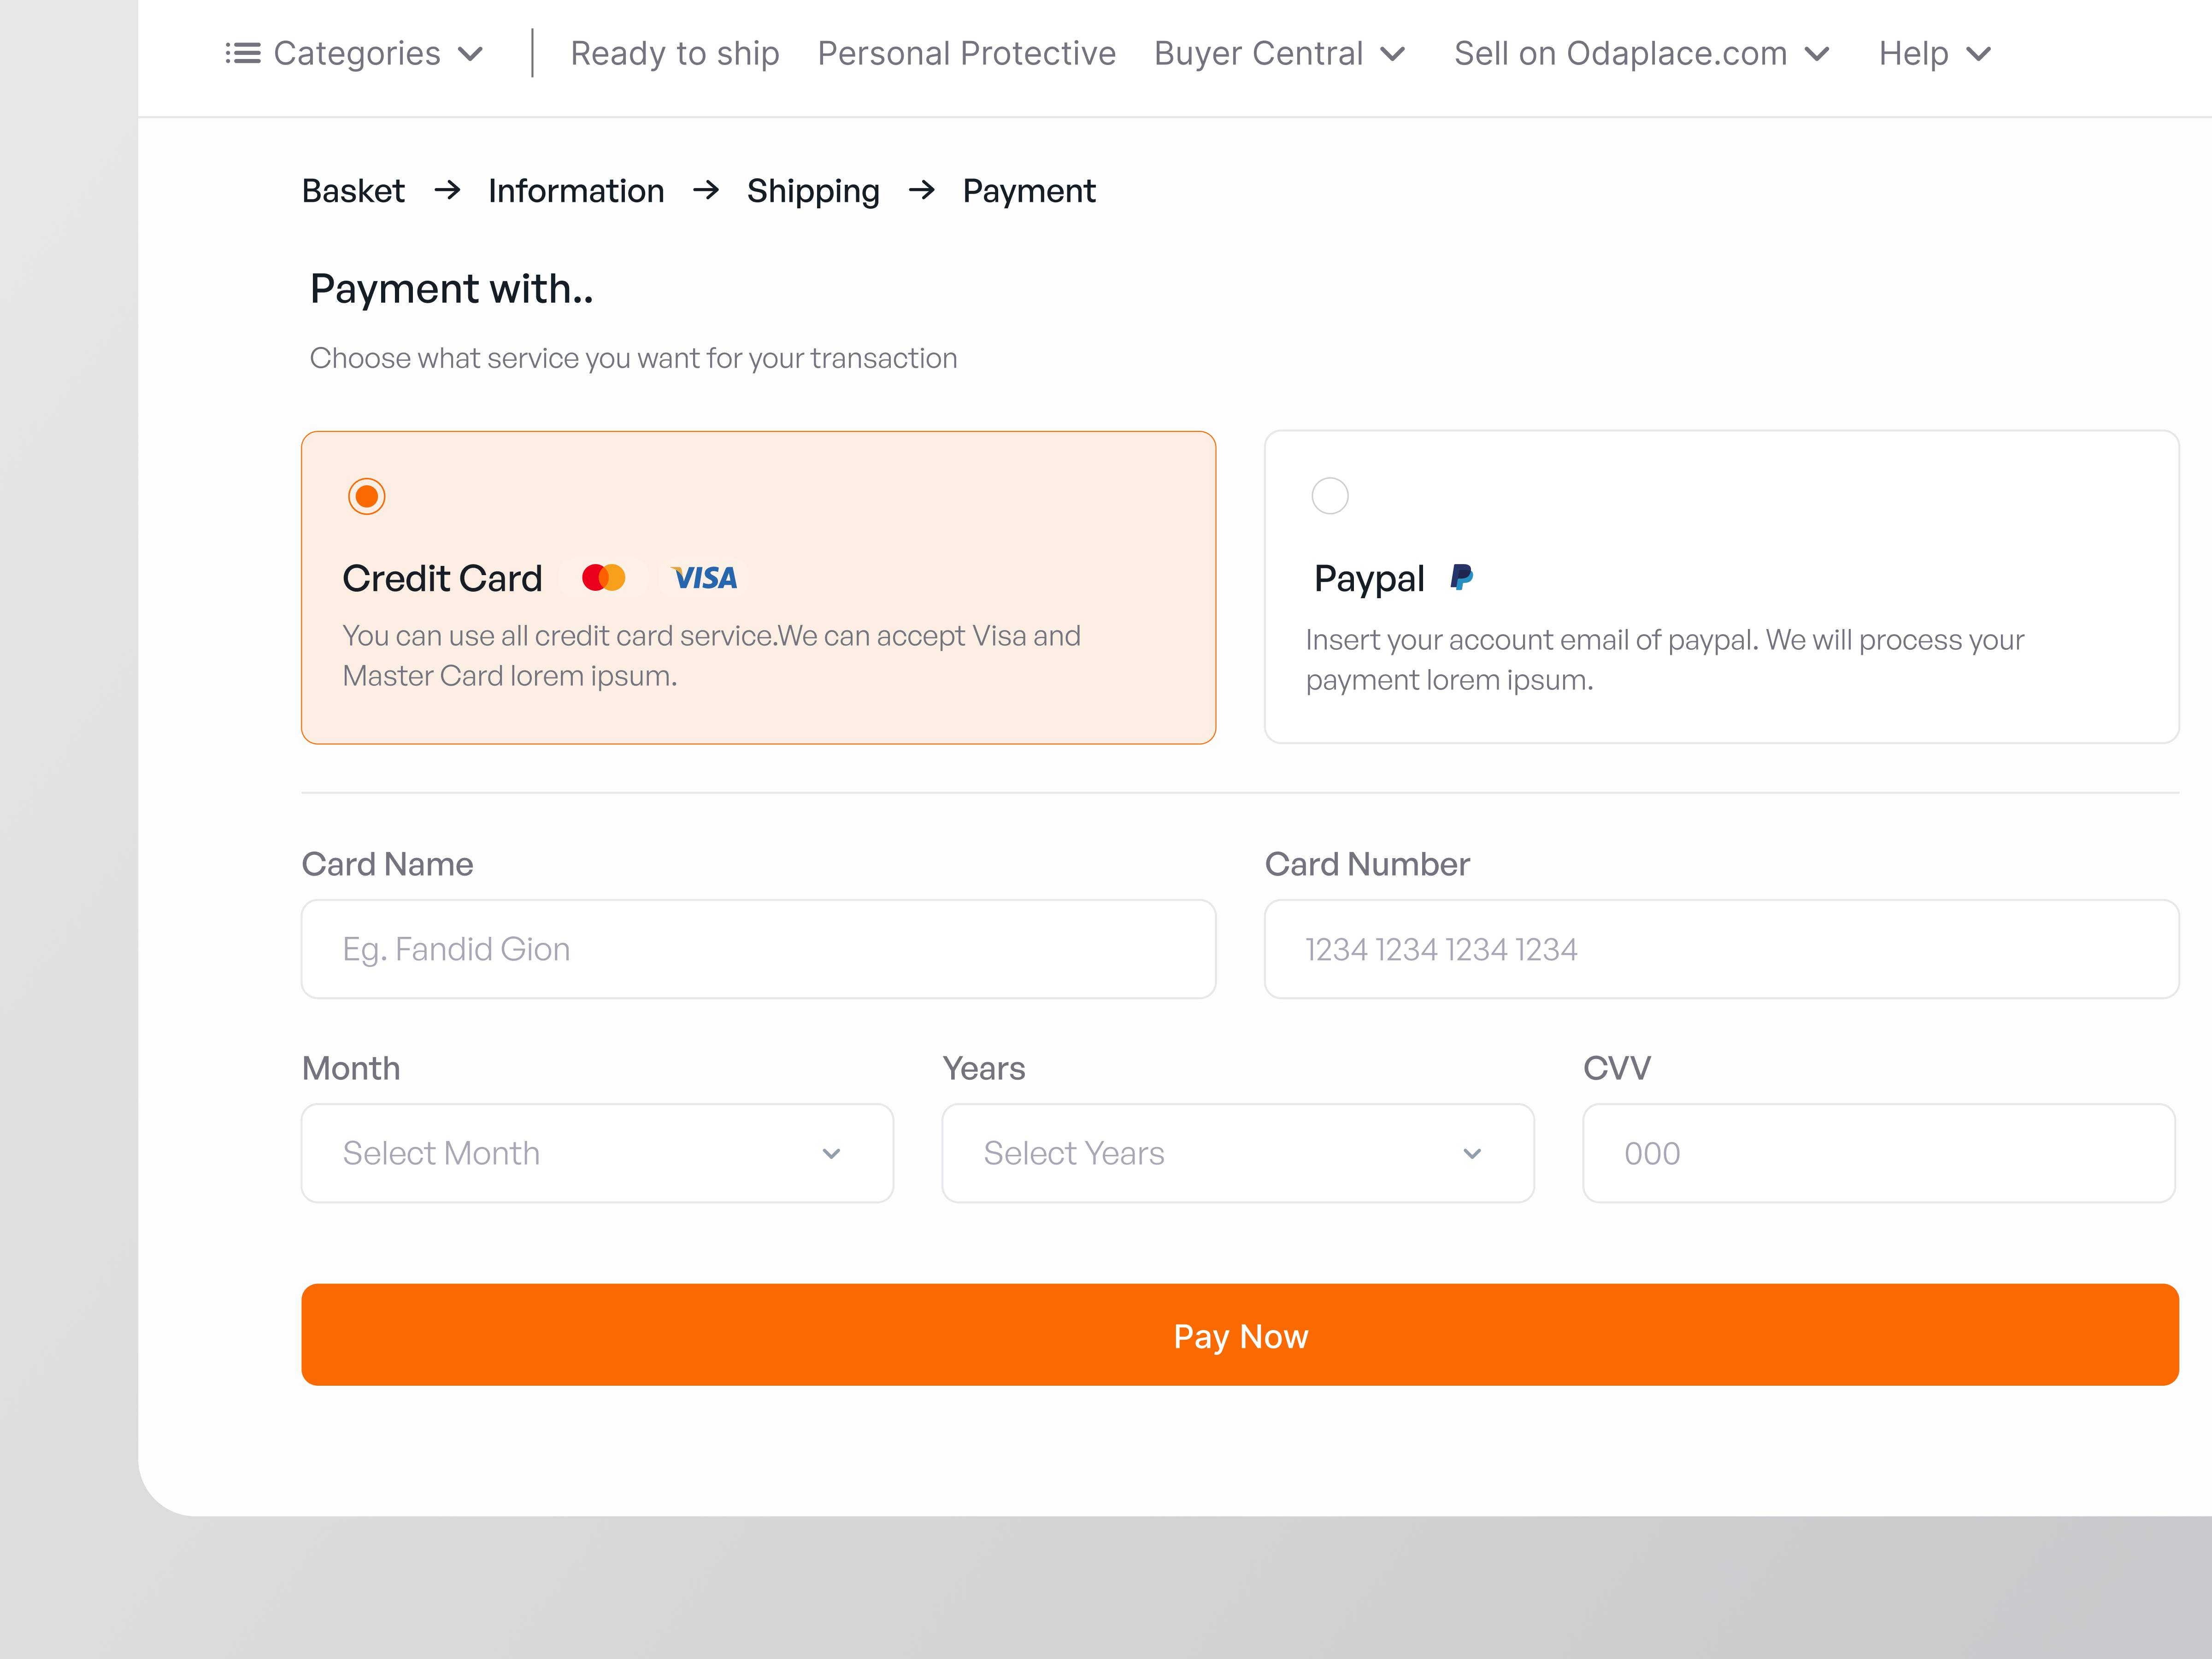Click the arrow between Shipping and Payment
Viewport: 2212px width, 1659px height.
click(x=922, y=191)
